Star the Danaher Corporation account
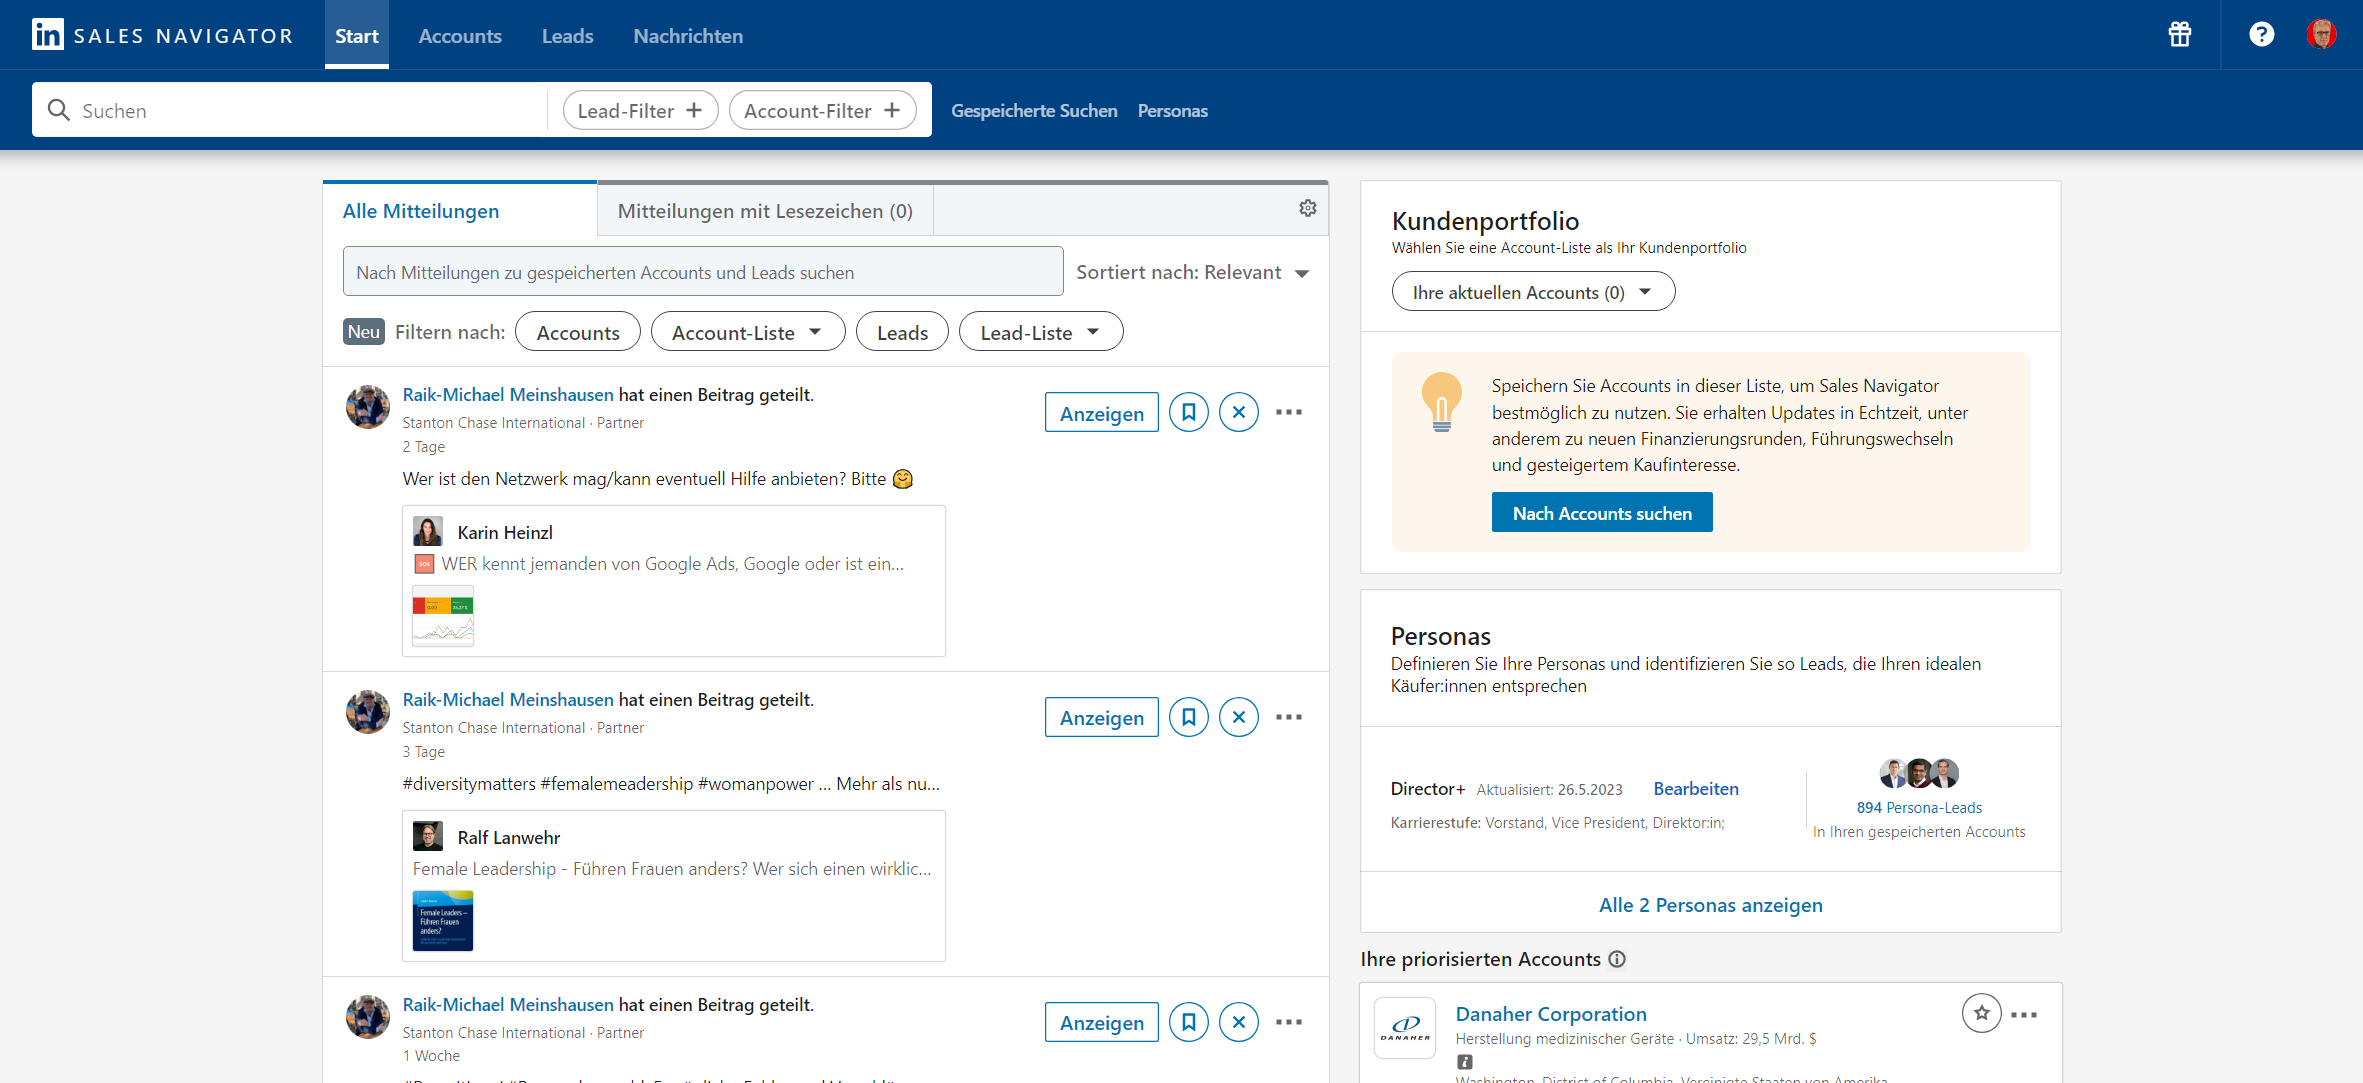 [1981, 1013]
